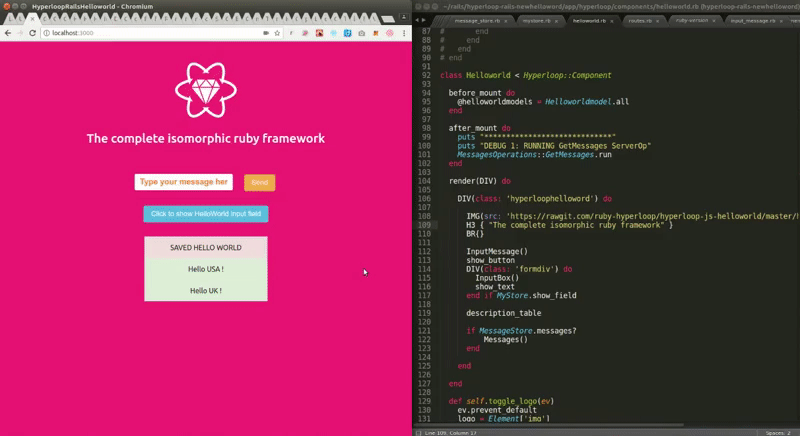The height and width of the screenshot is (436, 800).
Task: Click 'before_mount do' on line 94
Action: click(x=482, y=93)
